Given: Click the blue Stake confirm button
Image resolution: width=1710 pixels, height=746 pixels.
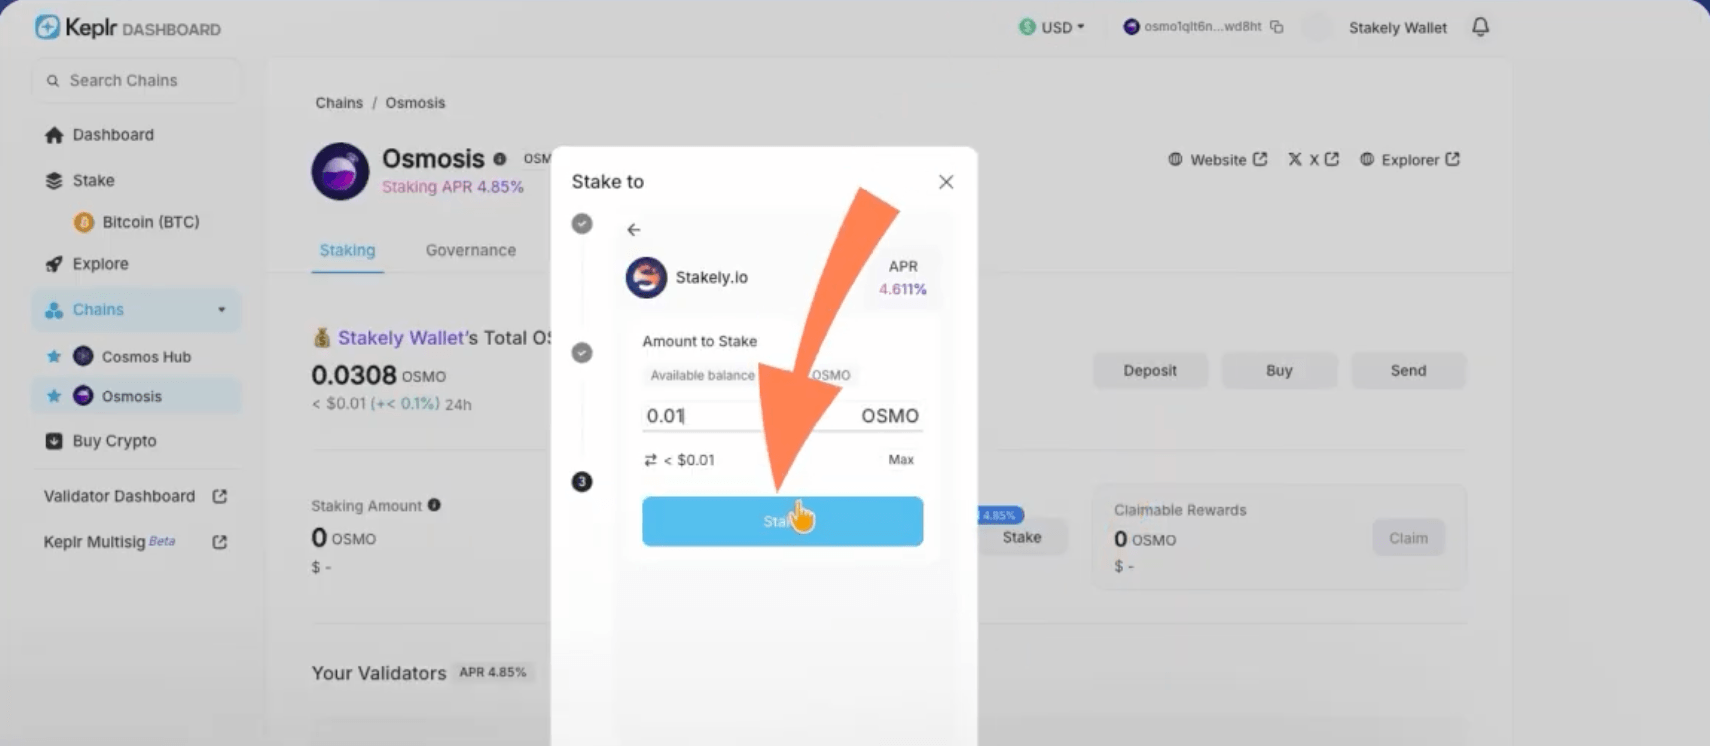Looking at the screenshot, I should tap(782, 521).
